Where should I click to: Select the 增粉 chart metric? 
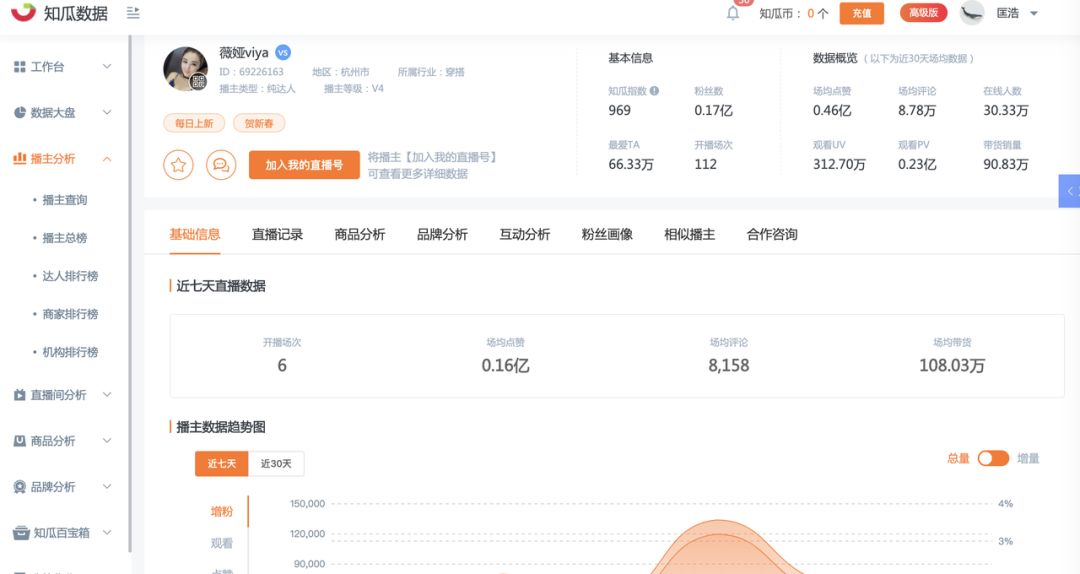click(222, 511)
